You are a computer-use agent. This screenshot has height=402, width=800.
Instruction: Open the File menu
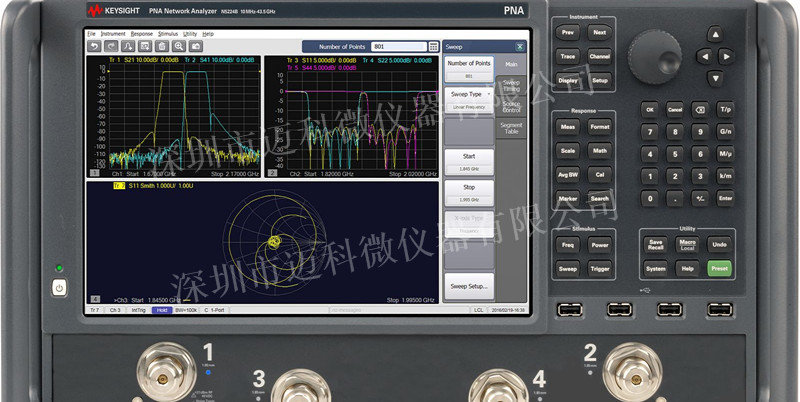tap(91, 34)
